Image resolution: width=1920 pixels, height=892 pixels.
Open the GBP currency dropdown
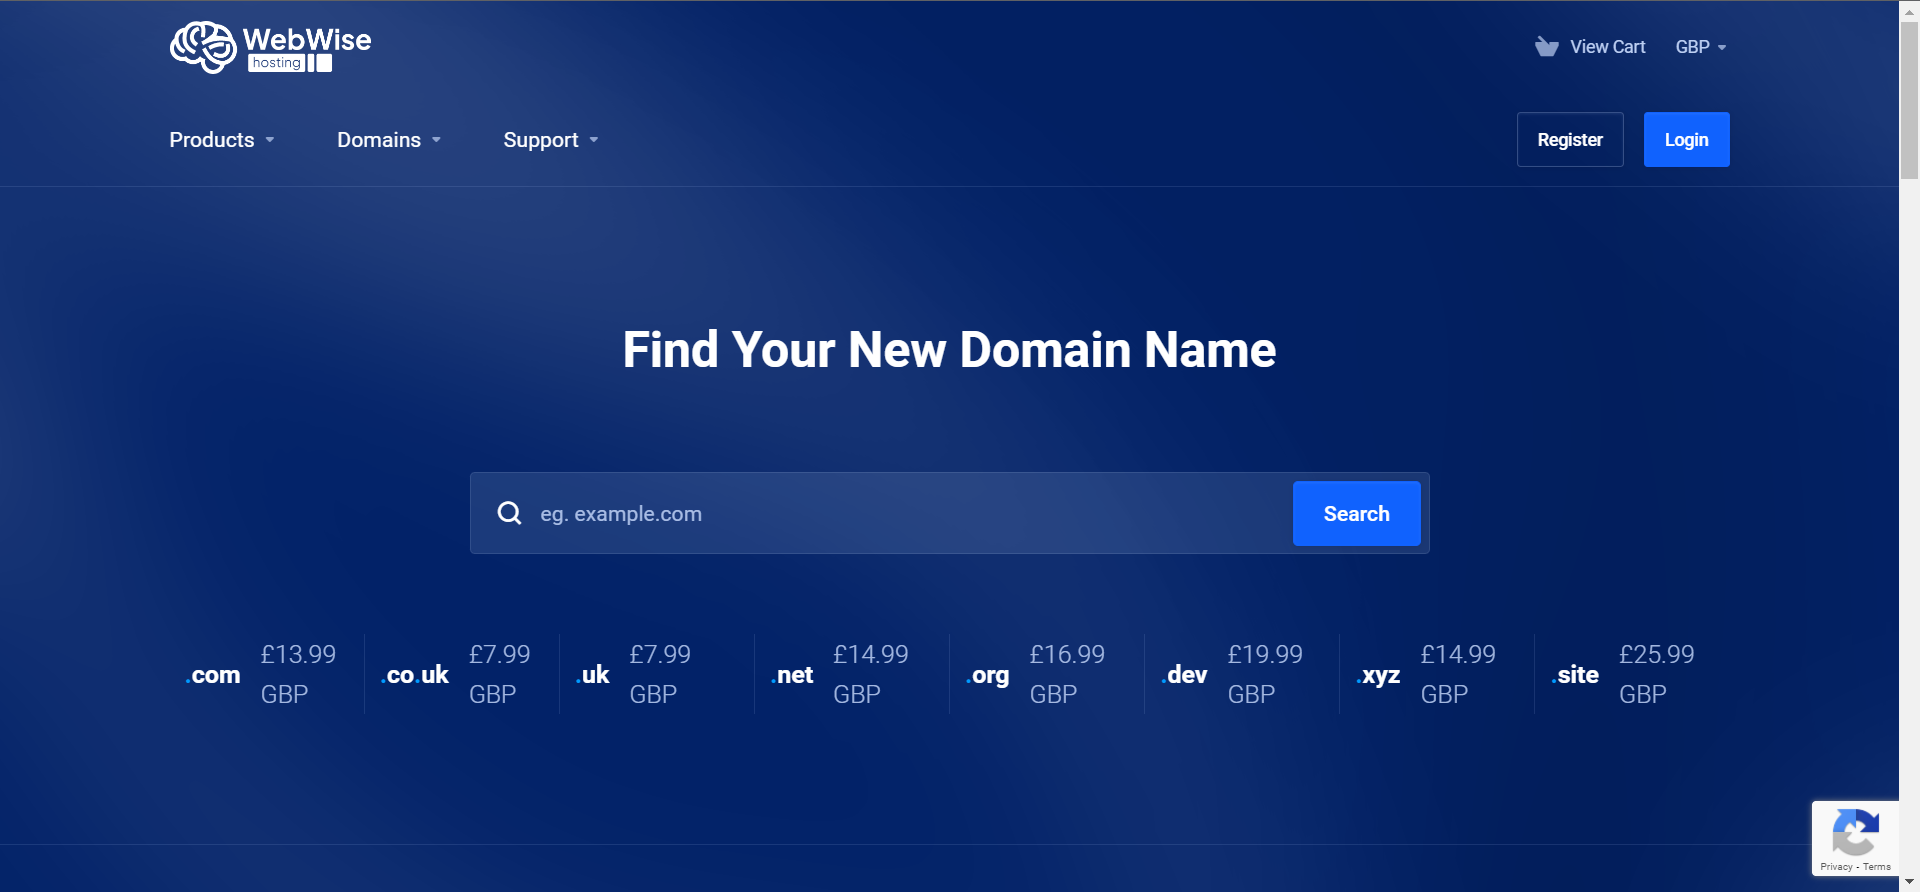pyautogui.click(x=1700, y=47)
